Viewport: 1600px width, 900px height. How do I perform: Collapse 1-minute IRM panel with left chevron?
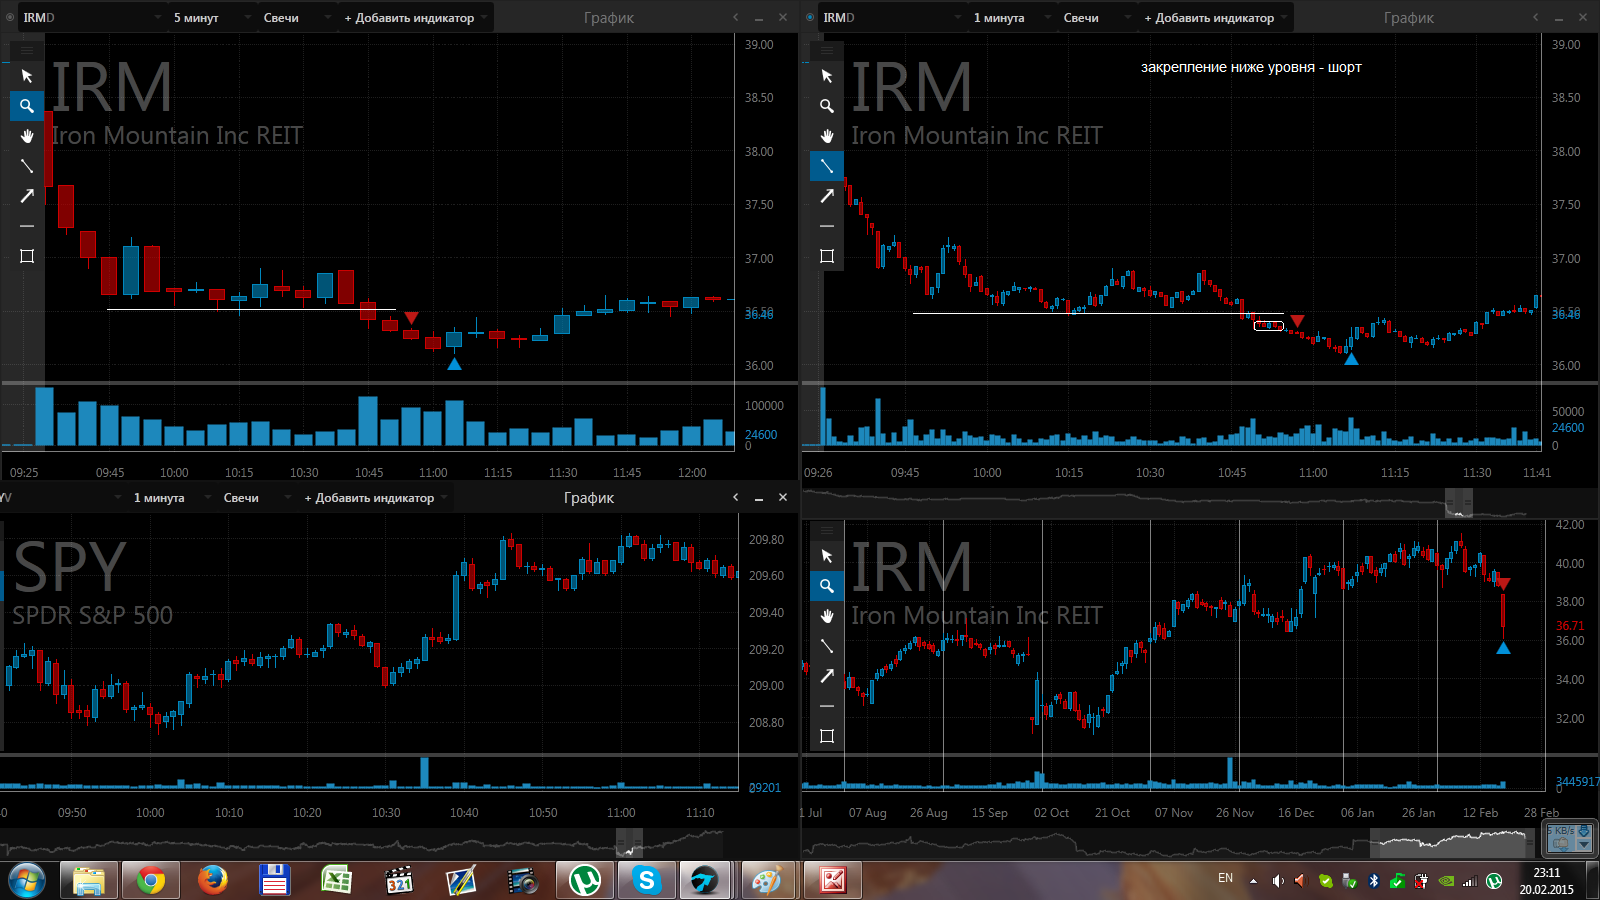coord(1536,17)
